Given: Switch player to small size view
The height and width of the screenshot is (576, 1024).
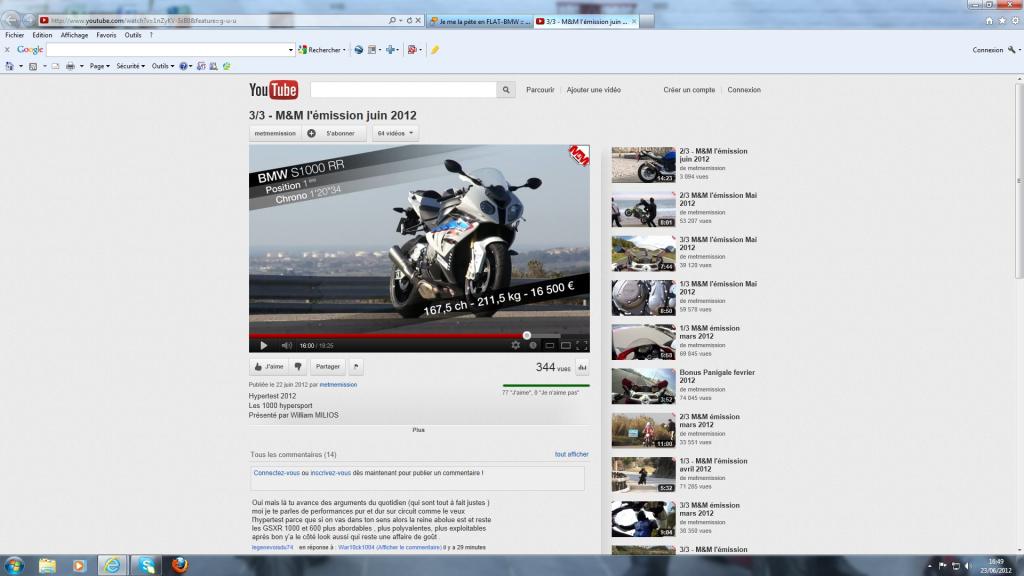Looking at the screenshot, I should pyautogui.click(x=550, y=345).
